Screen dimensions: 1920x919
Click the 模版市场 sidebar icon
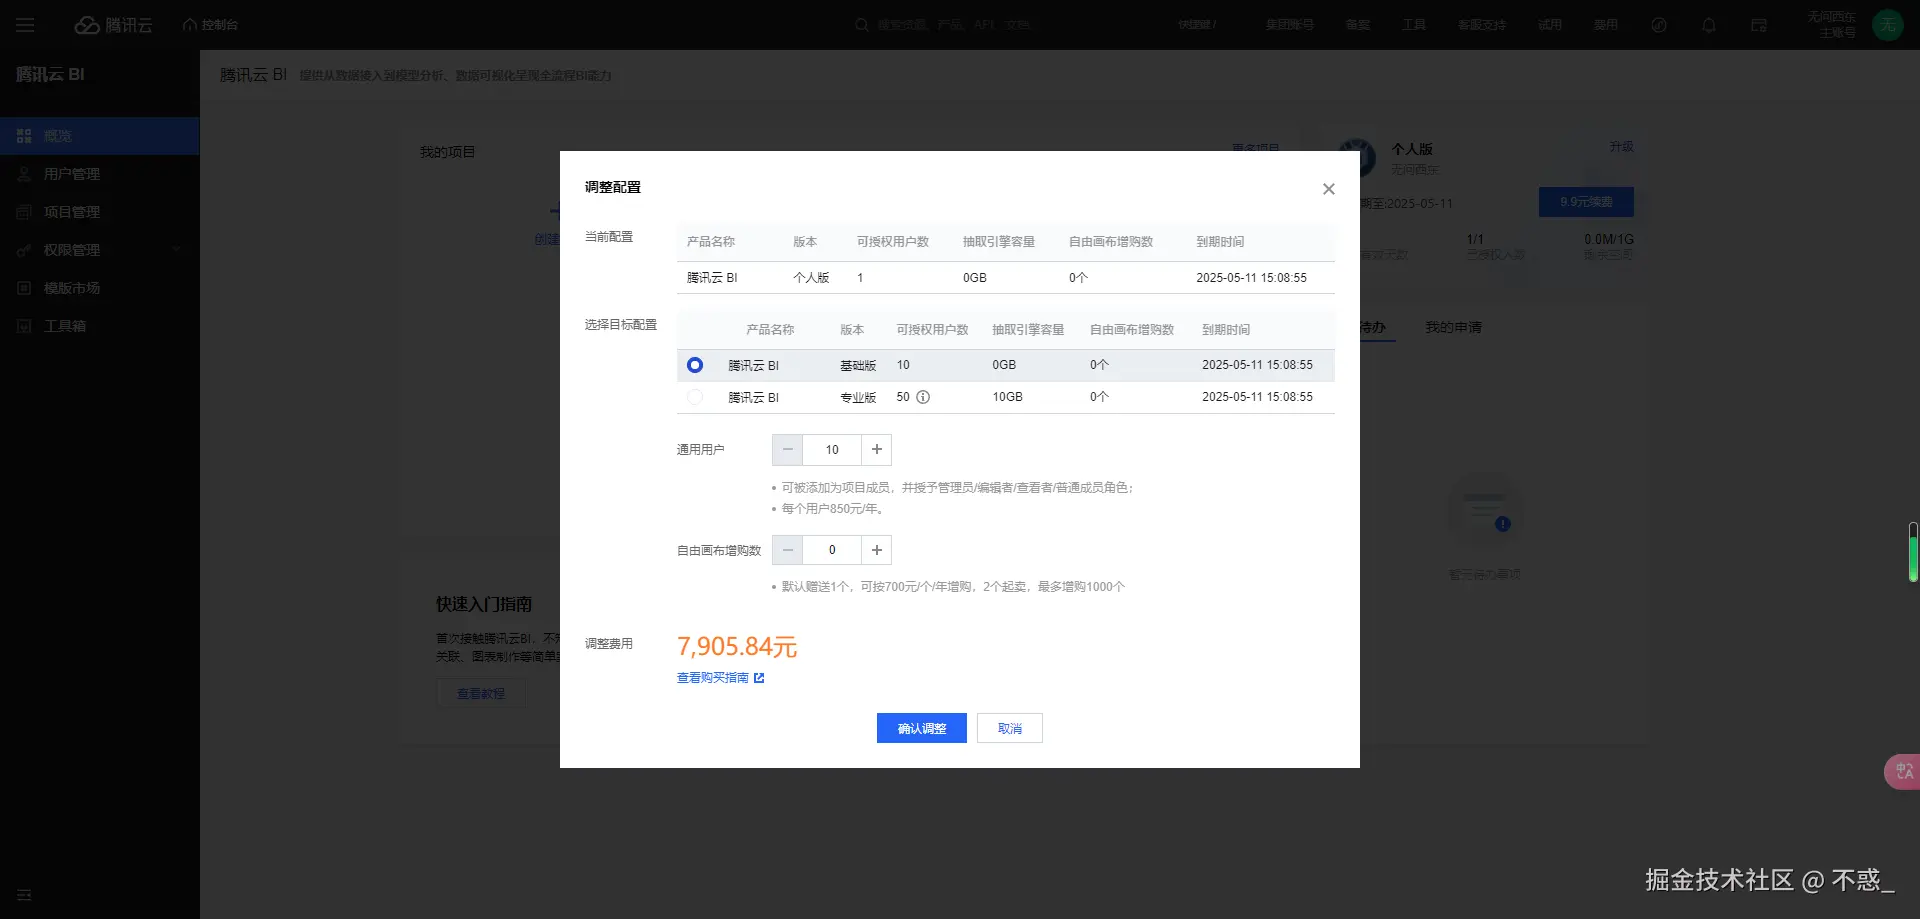click(24, 288)
